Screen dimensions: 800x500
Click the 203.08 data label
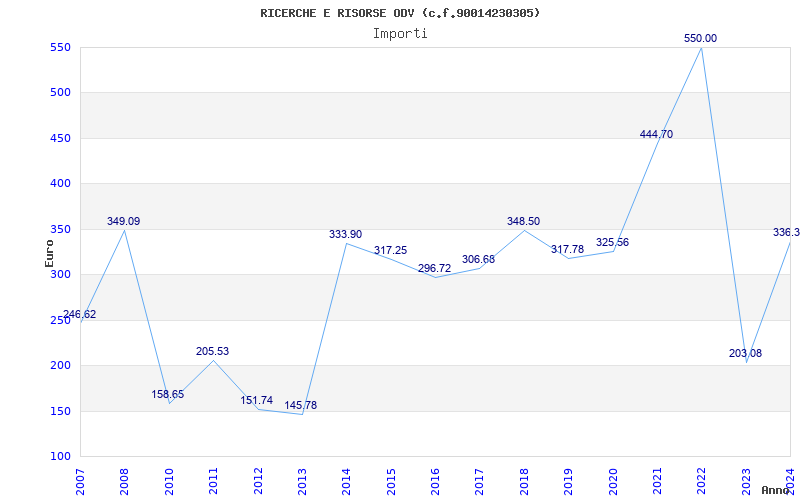[745, 353]
